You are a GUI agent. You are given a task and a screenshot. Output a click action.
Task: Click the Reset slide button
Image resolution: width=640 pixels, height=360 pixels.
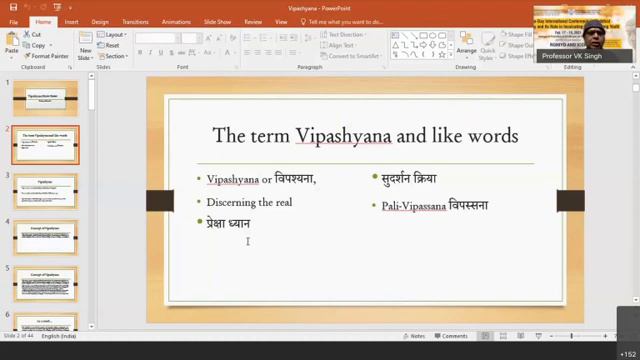pos(109,45)
